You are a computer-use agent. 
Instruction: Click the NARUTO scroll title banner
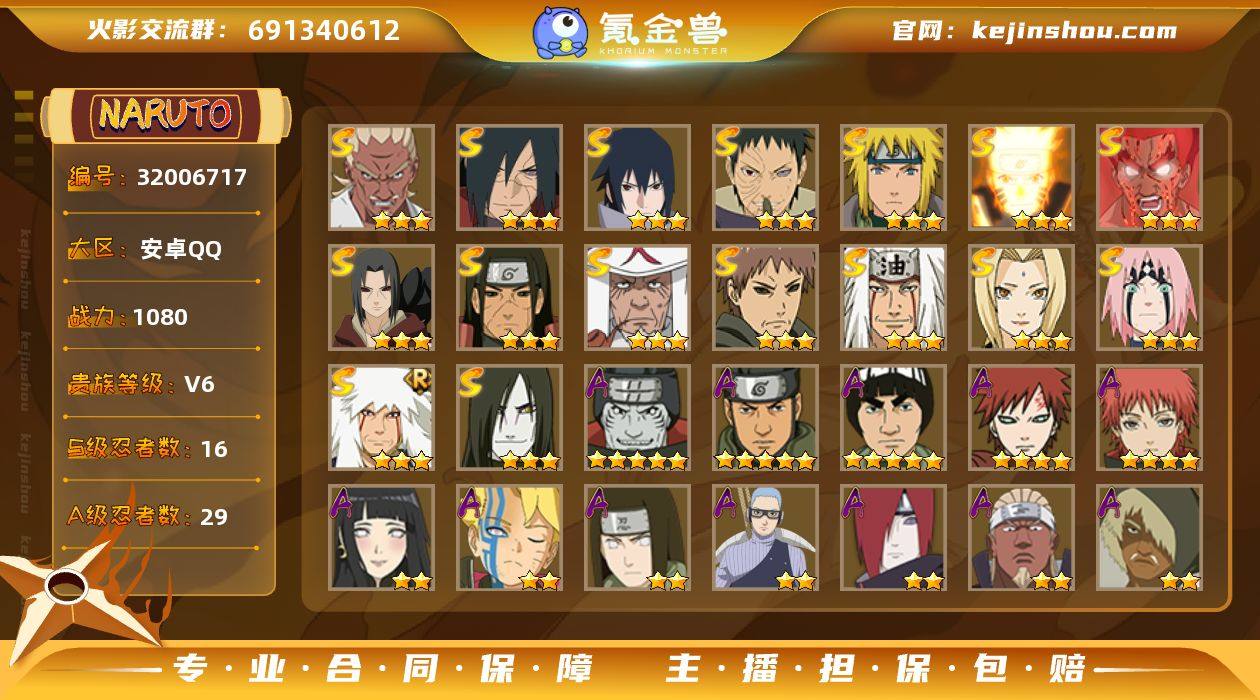165,114
